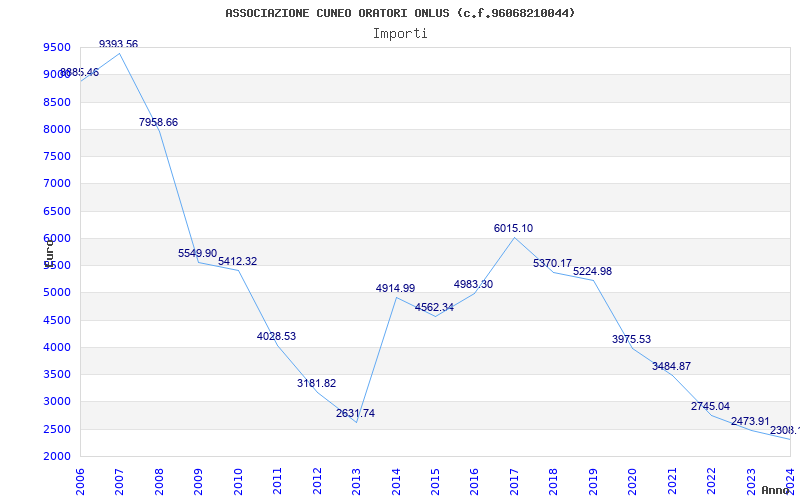Select the 8500 y-axis tick label
This screenshot has height=500, width=800.
coord(57,103)
